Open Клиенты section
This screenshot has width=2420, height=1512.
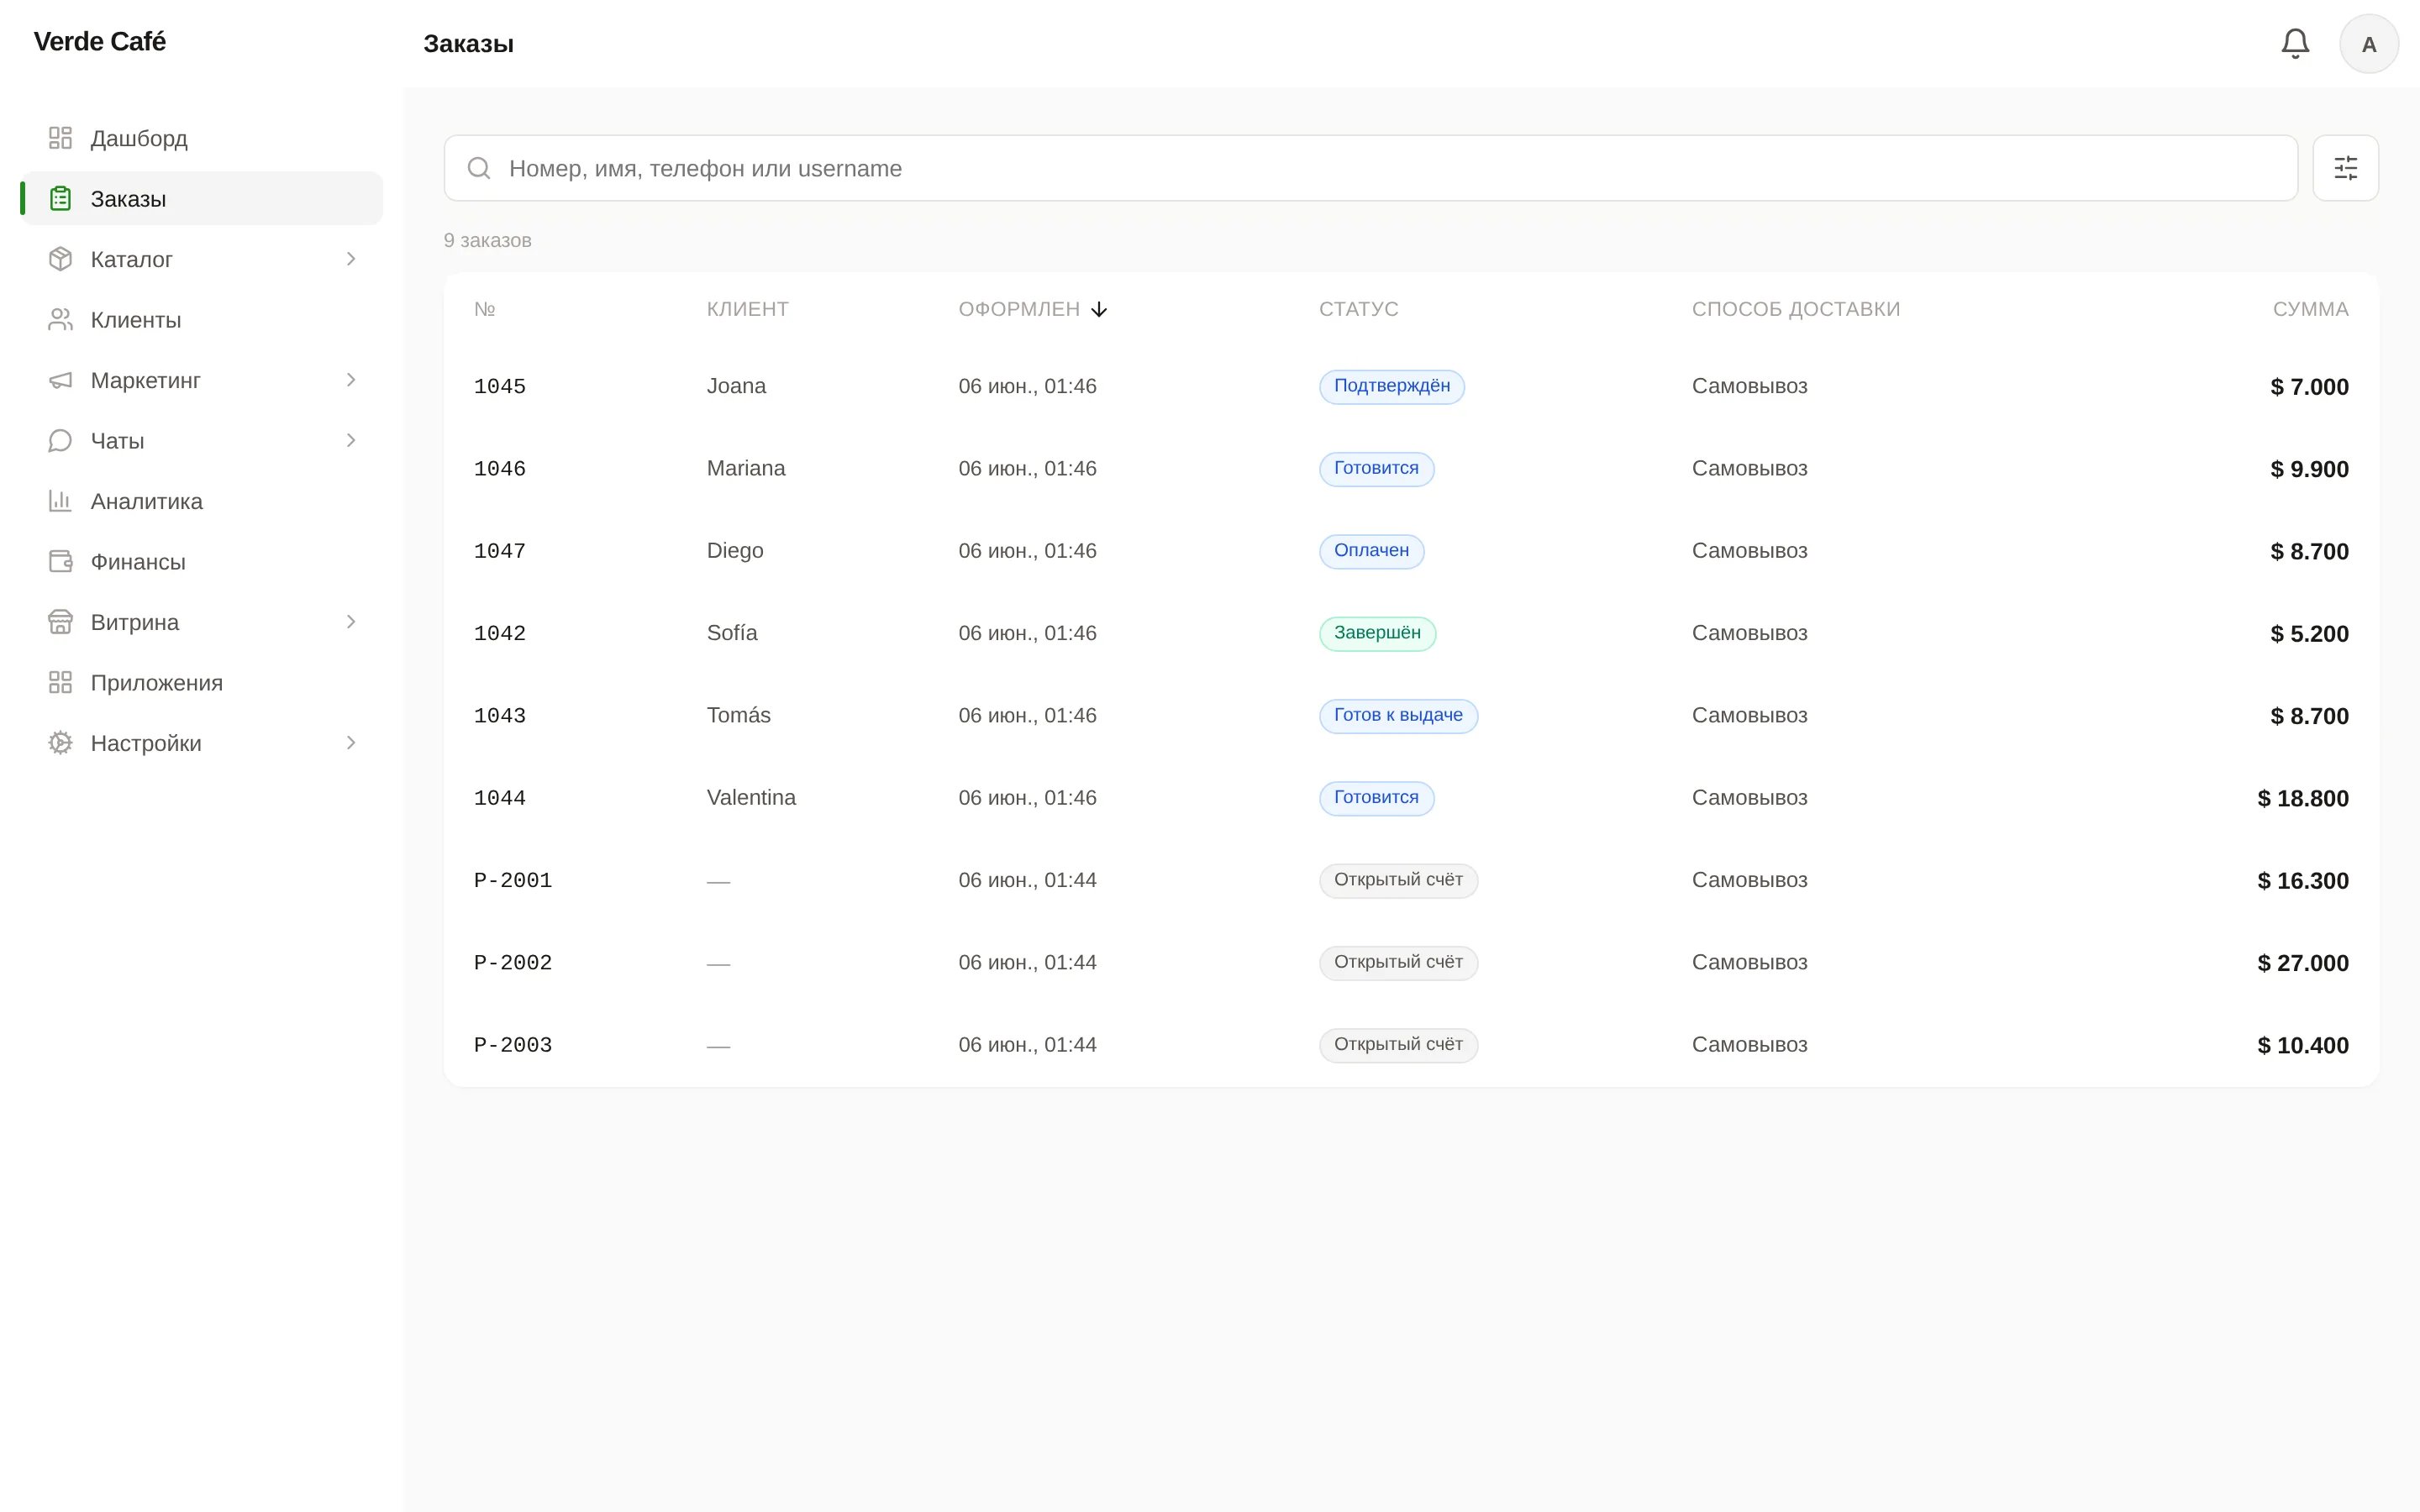tap(202, 319)
